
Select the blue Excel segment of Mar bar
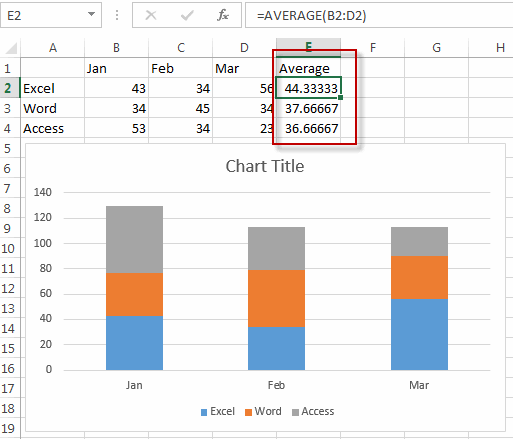click(x=419, y=334)
